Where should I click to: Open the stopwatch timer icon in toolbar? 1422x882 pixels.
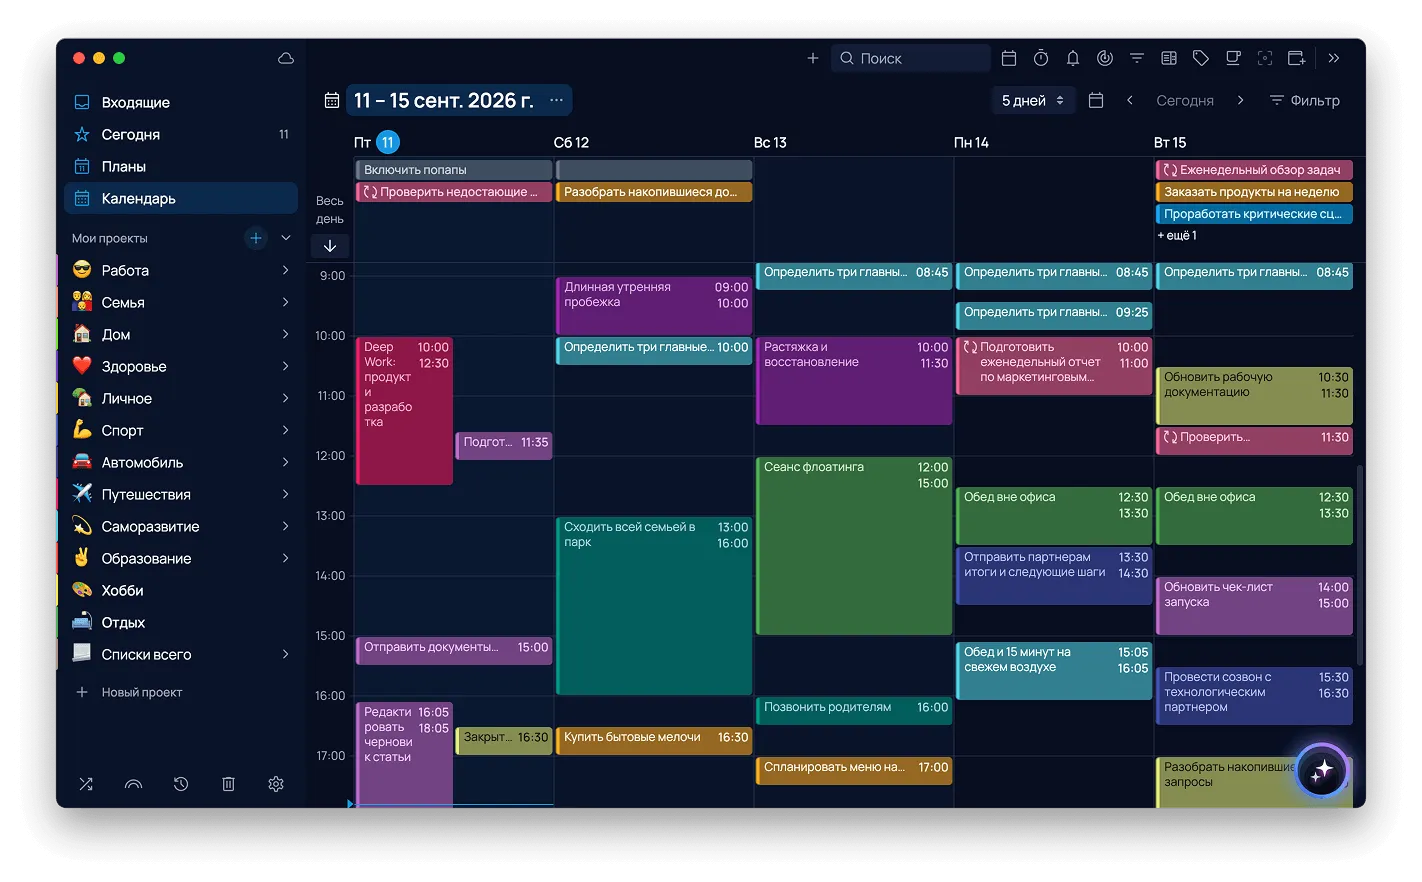click(x=1041, y=58)
